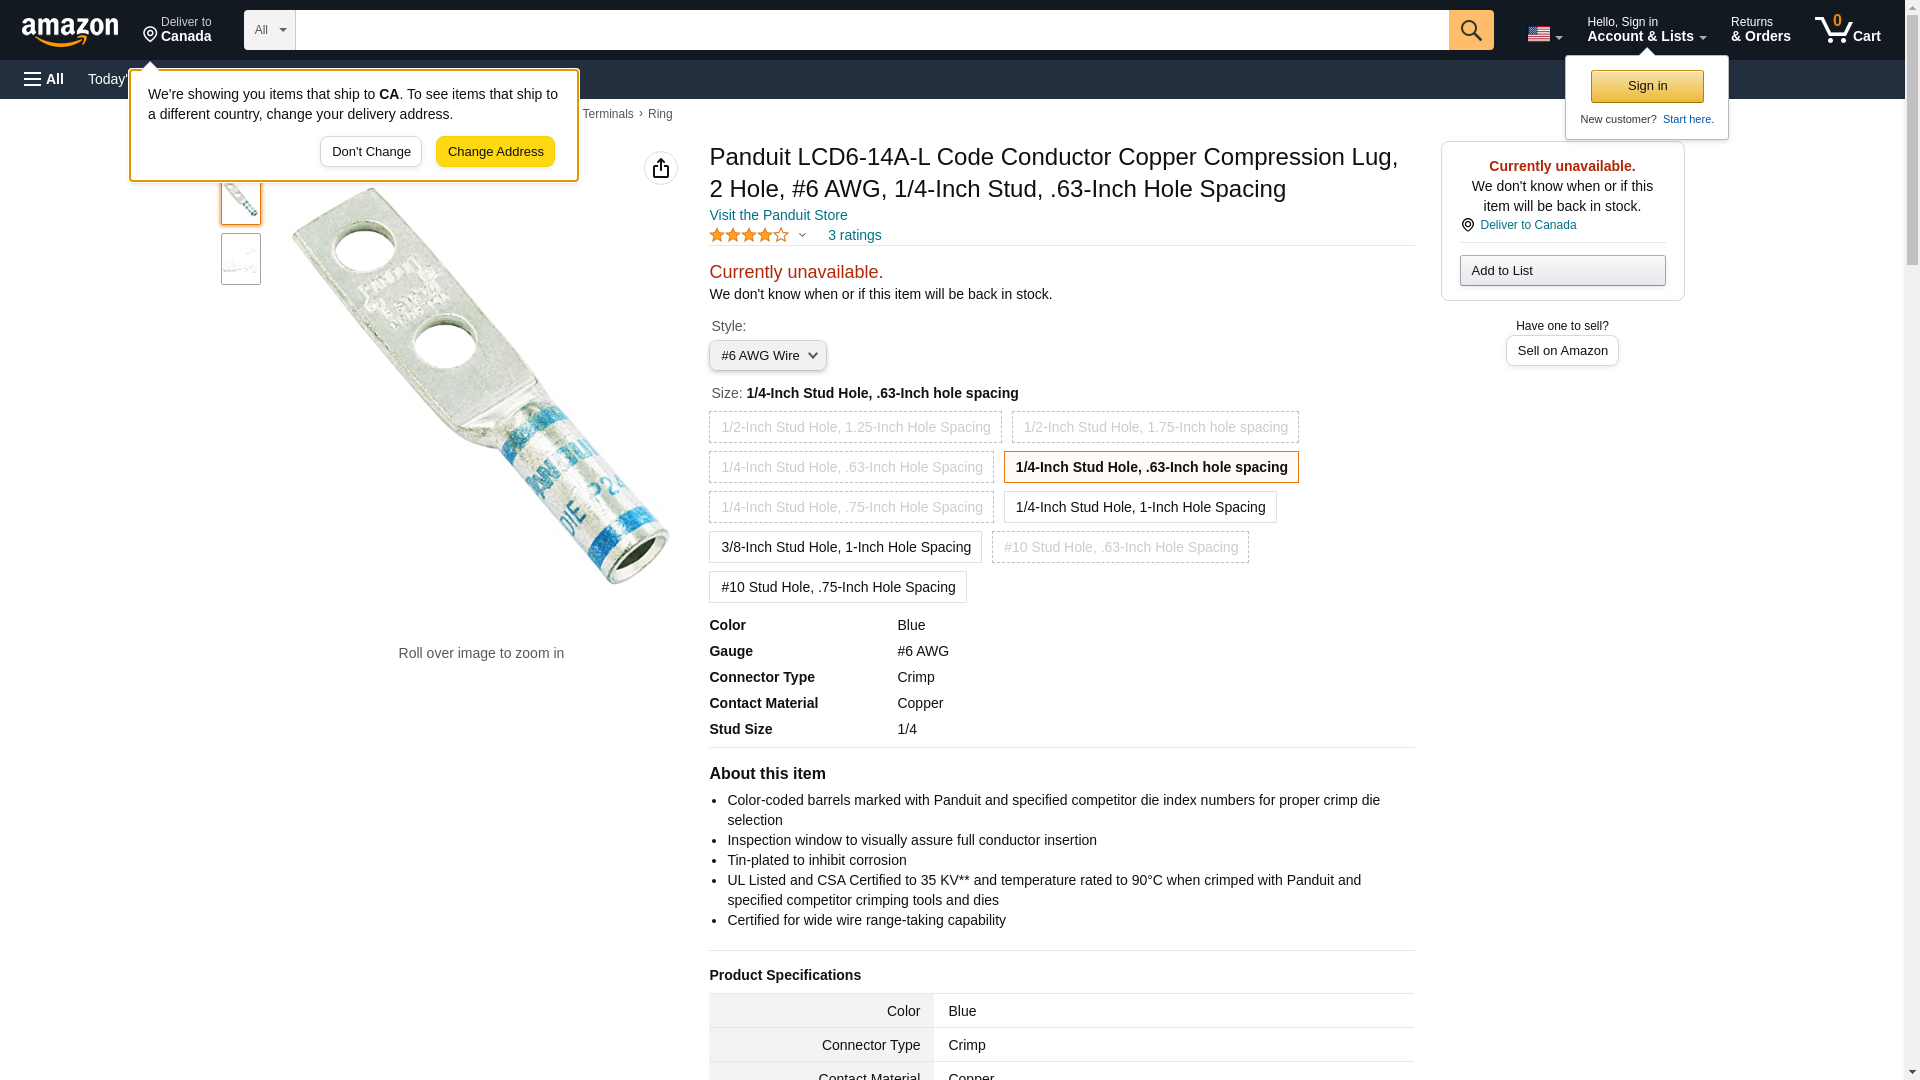Expand Account & Lists menu
The height and width of the screenshot is (1080, 1920).
[1646, 30]
